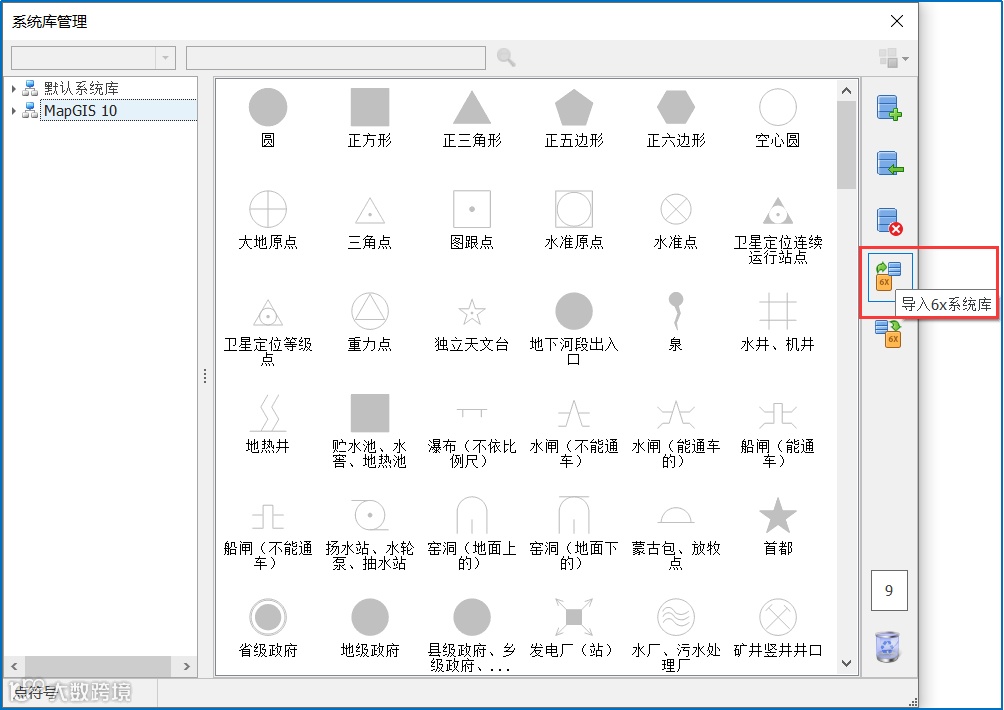Click the add new system library icon
Viewport: 1004px width, 710px height.
(x=889, y=108)
